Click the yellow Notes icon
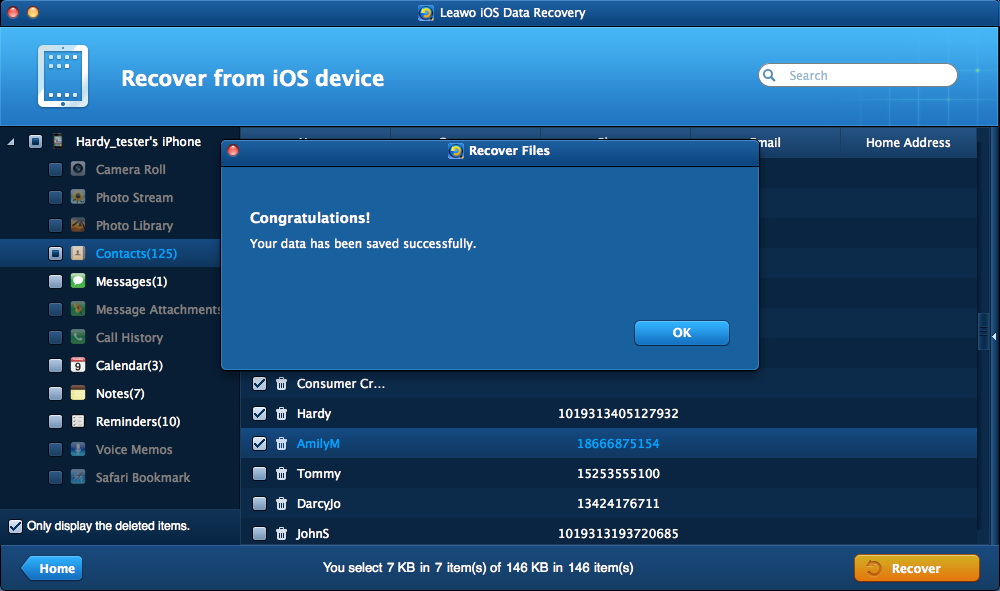The height and width of the screenshot is (591, 1000). [78, 393]
